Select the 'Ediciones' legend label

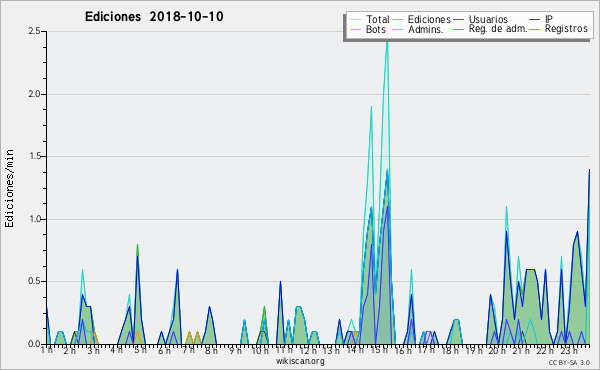click(x=429, y=19)
